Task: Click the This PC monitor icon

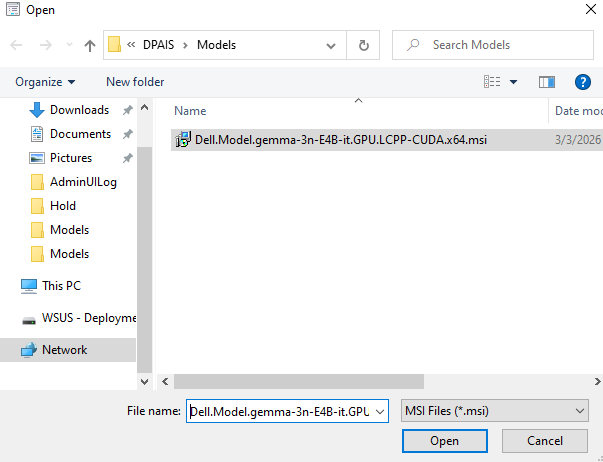Action: pyautogui.click(x=29, y=286)
